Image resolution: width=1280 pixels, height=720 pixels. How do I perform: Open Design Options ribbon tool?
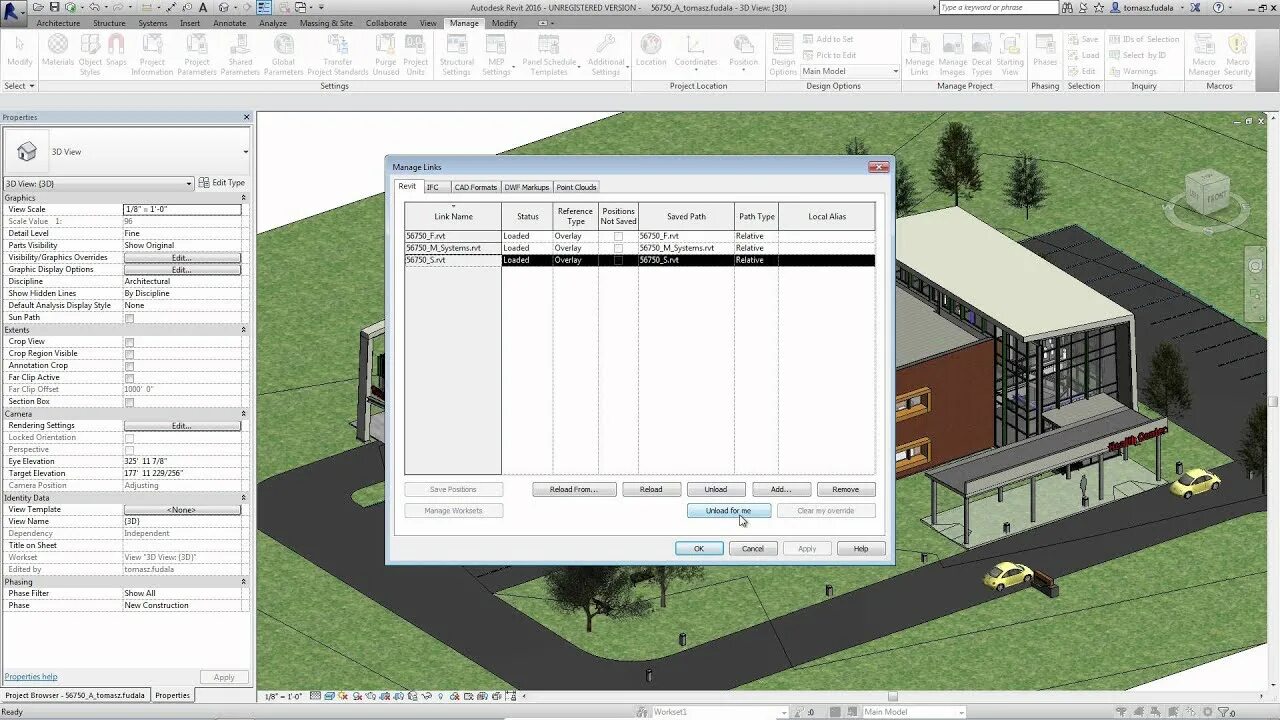(x=783, y=54)
